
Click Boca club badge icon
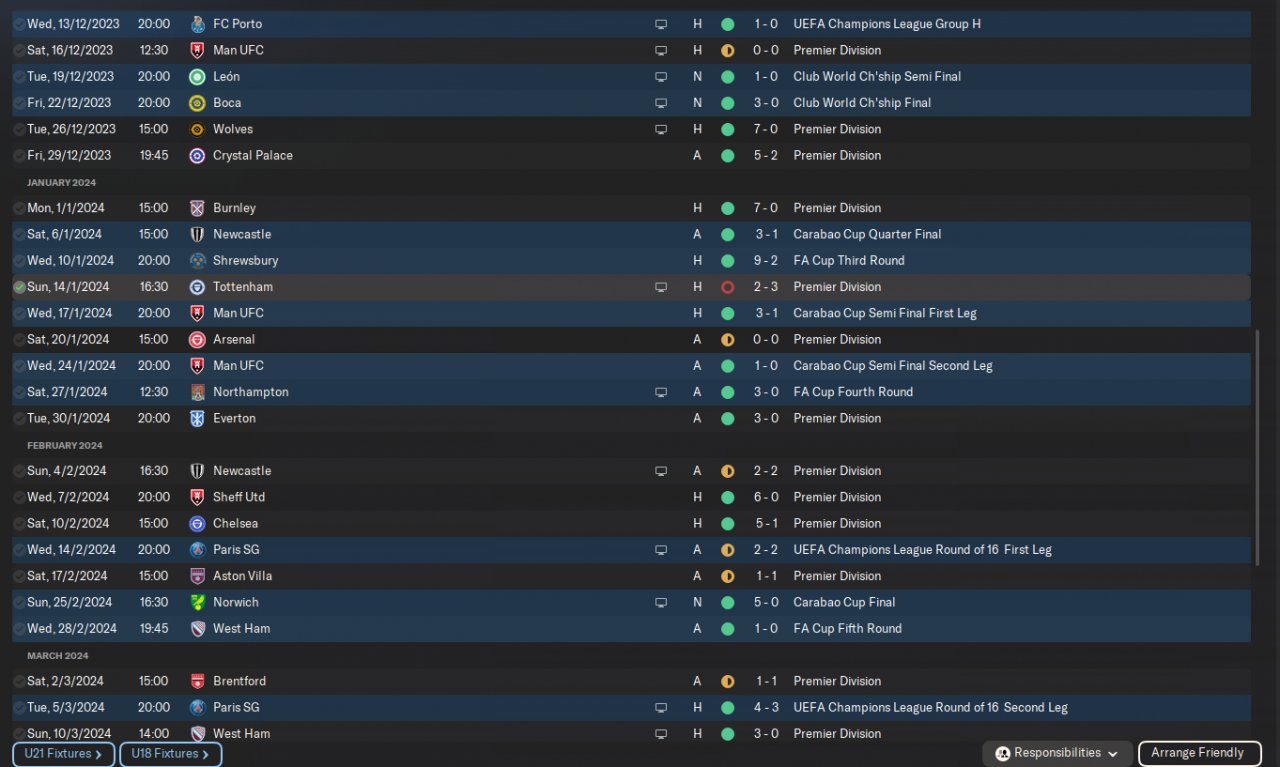pos(197,103)
